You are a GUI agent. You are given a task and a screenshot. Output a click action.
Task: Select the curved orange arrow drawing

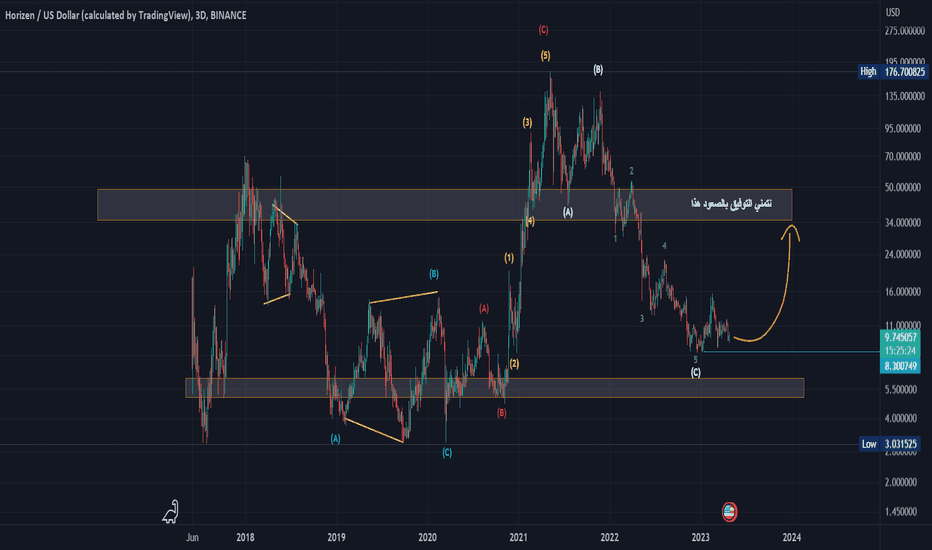pos(768,284)
